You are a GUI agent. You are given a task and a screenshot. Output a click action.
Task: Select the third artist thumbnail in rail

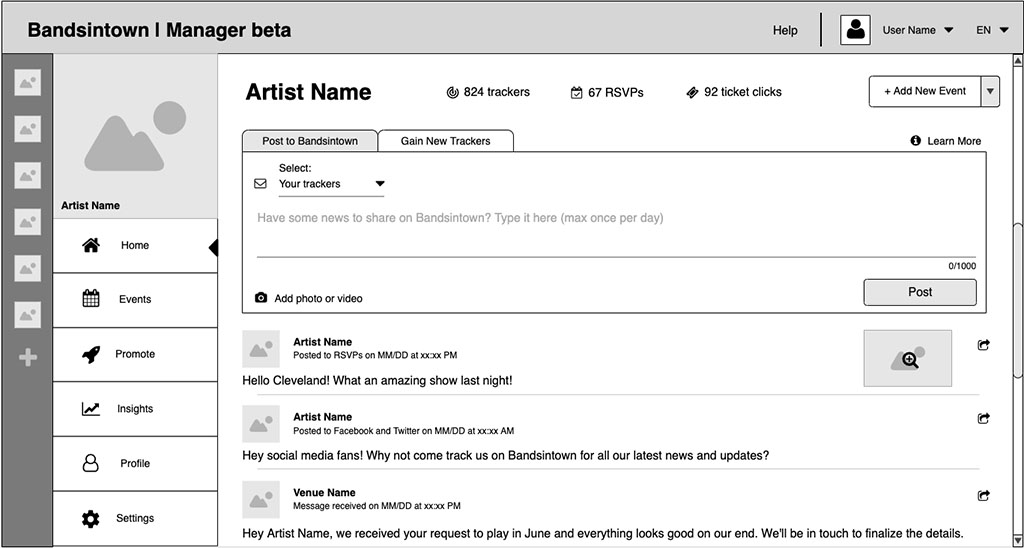click(x=27, y=176)
